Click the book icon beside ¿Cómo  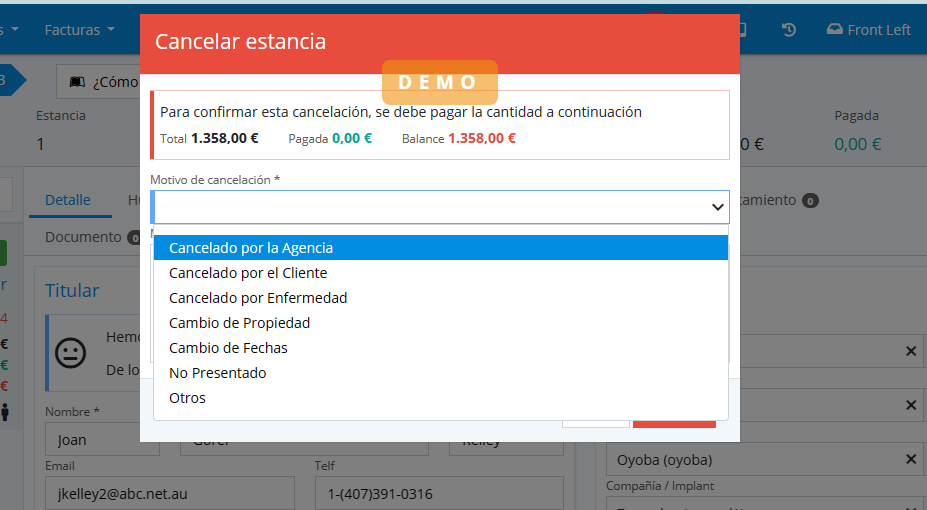coord(78,82)
